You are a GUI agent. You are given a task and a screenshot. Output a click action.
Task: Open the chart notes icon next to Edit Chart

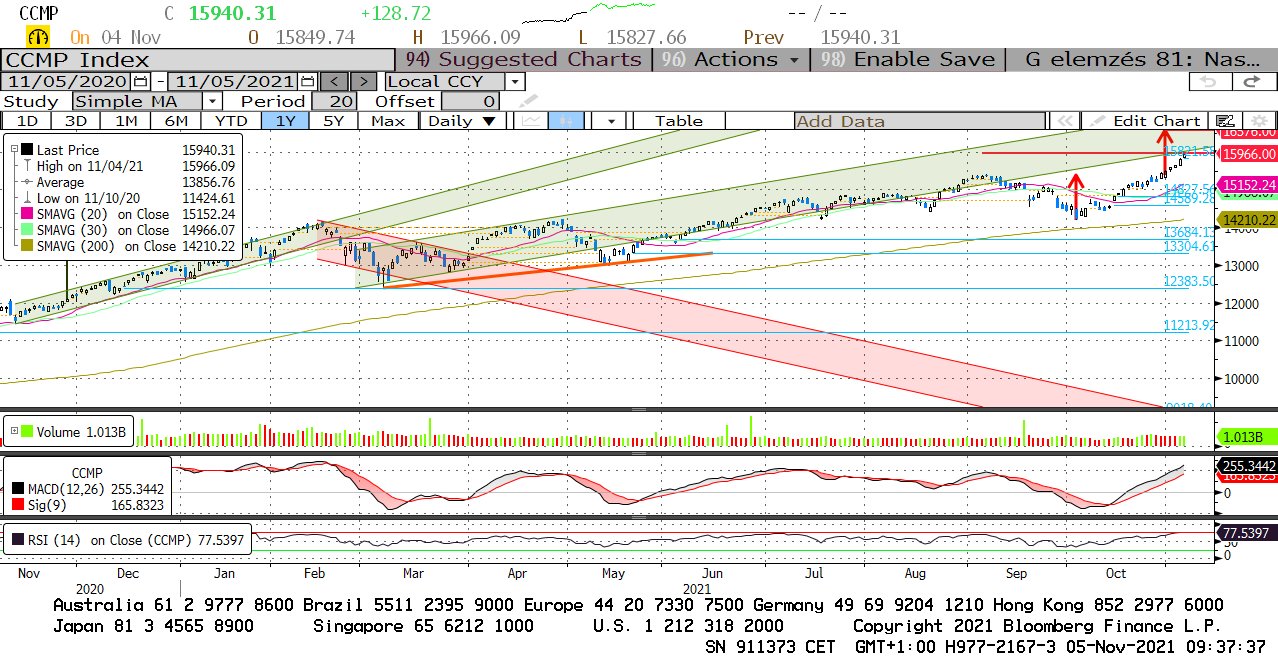point(1226,121)
